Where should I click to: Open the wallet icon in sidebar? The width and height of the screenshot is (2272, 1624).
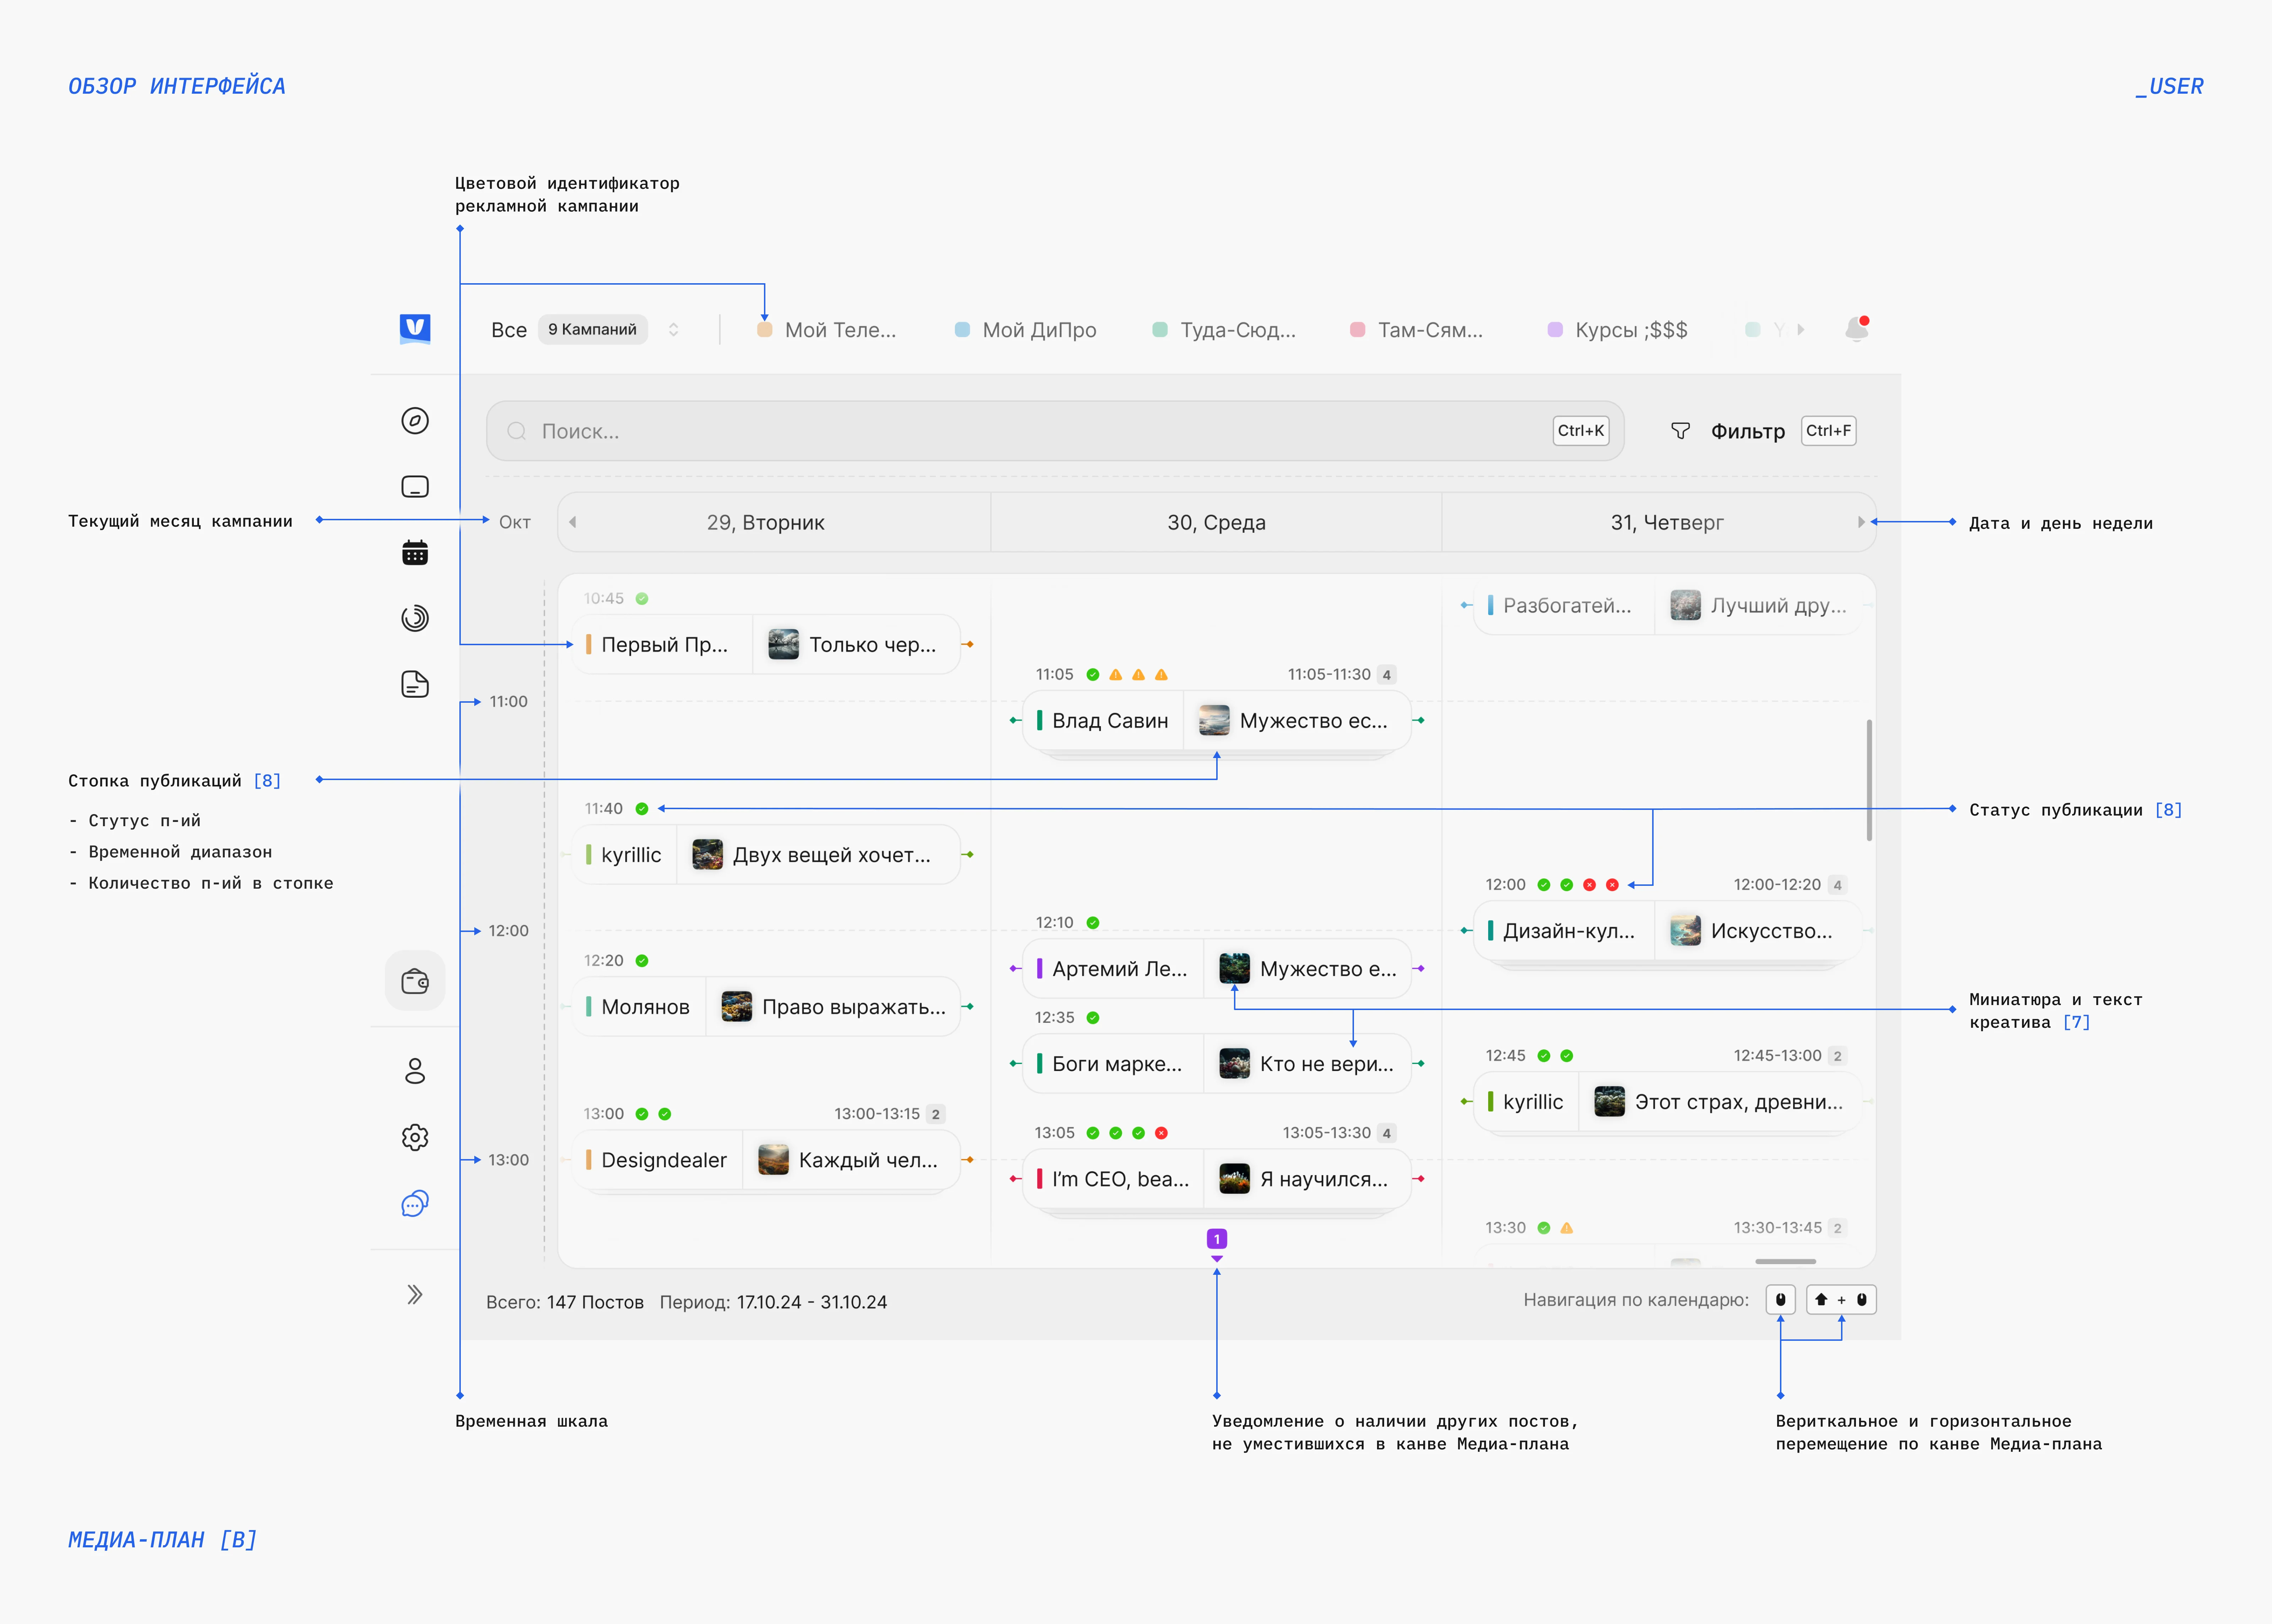(x=415, y=981)
